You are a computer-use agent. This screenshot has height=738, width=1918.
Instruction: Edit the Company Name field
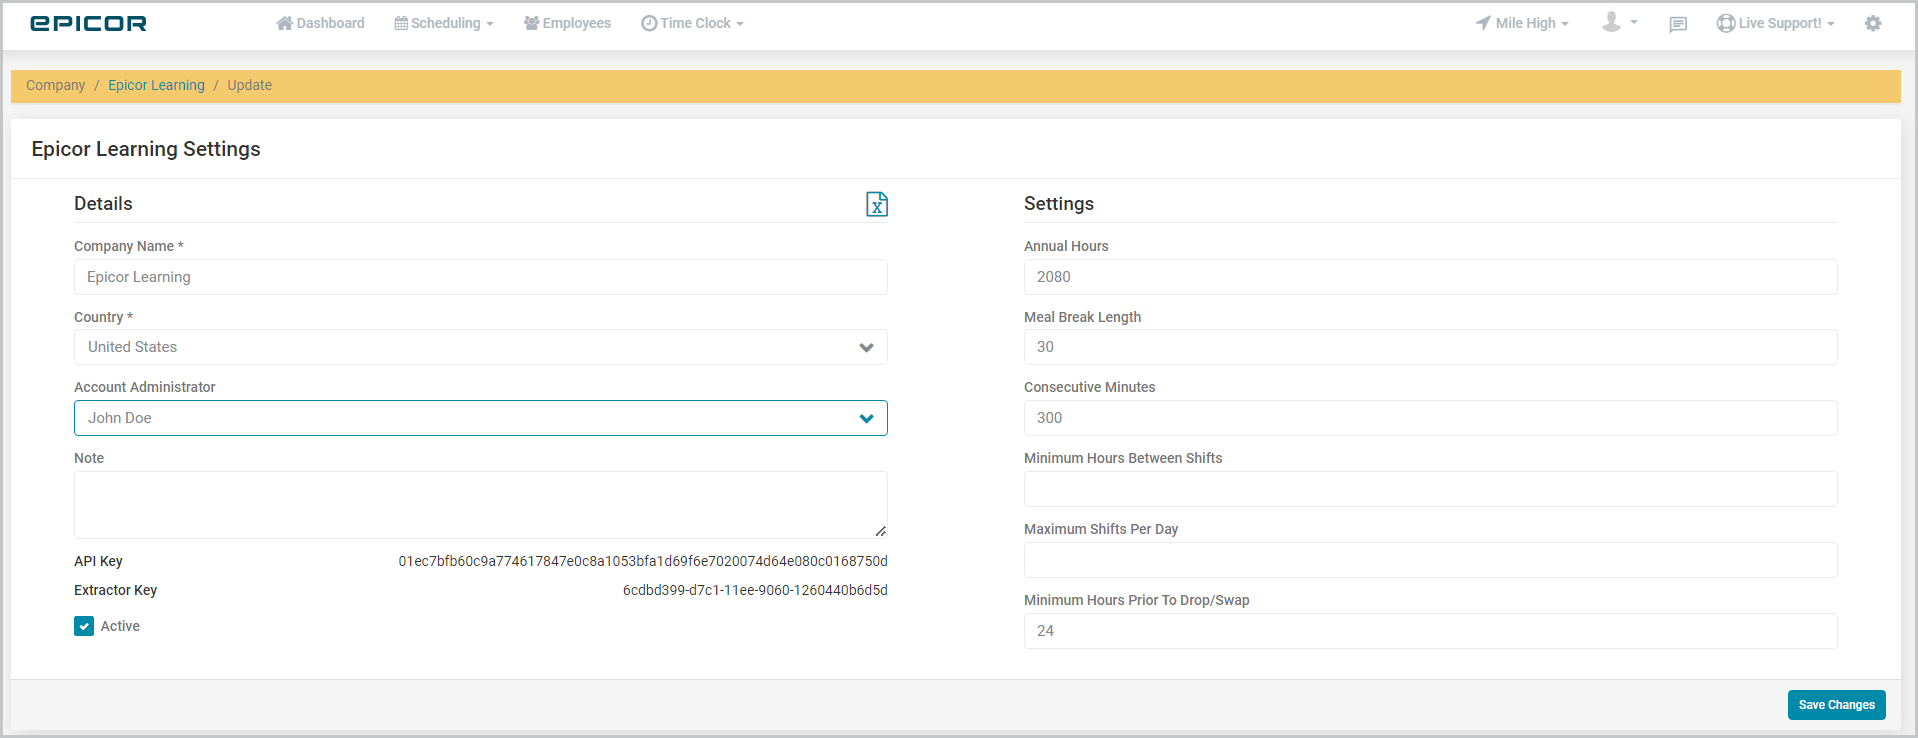[x=481, y=277]
